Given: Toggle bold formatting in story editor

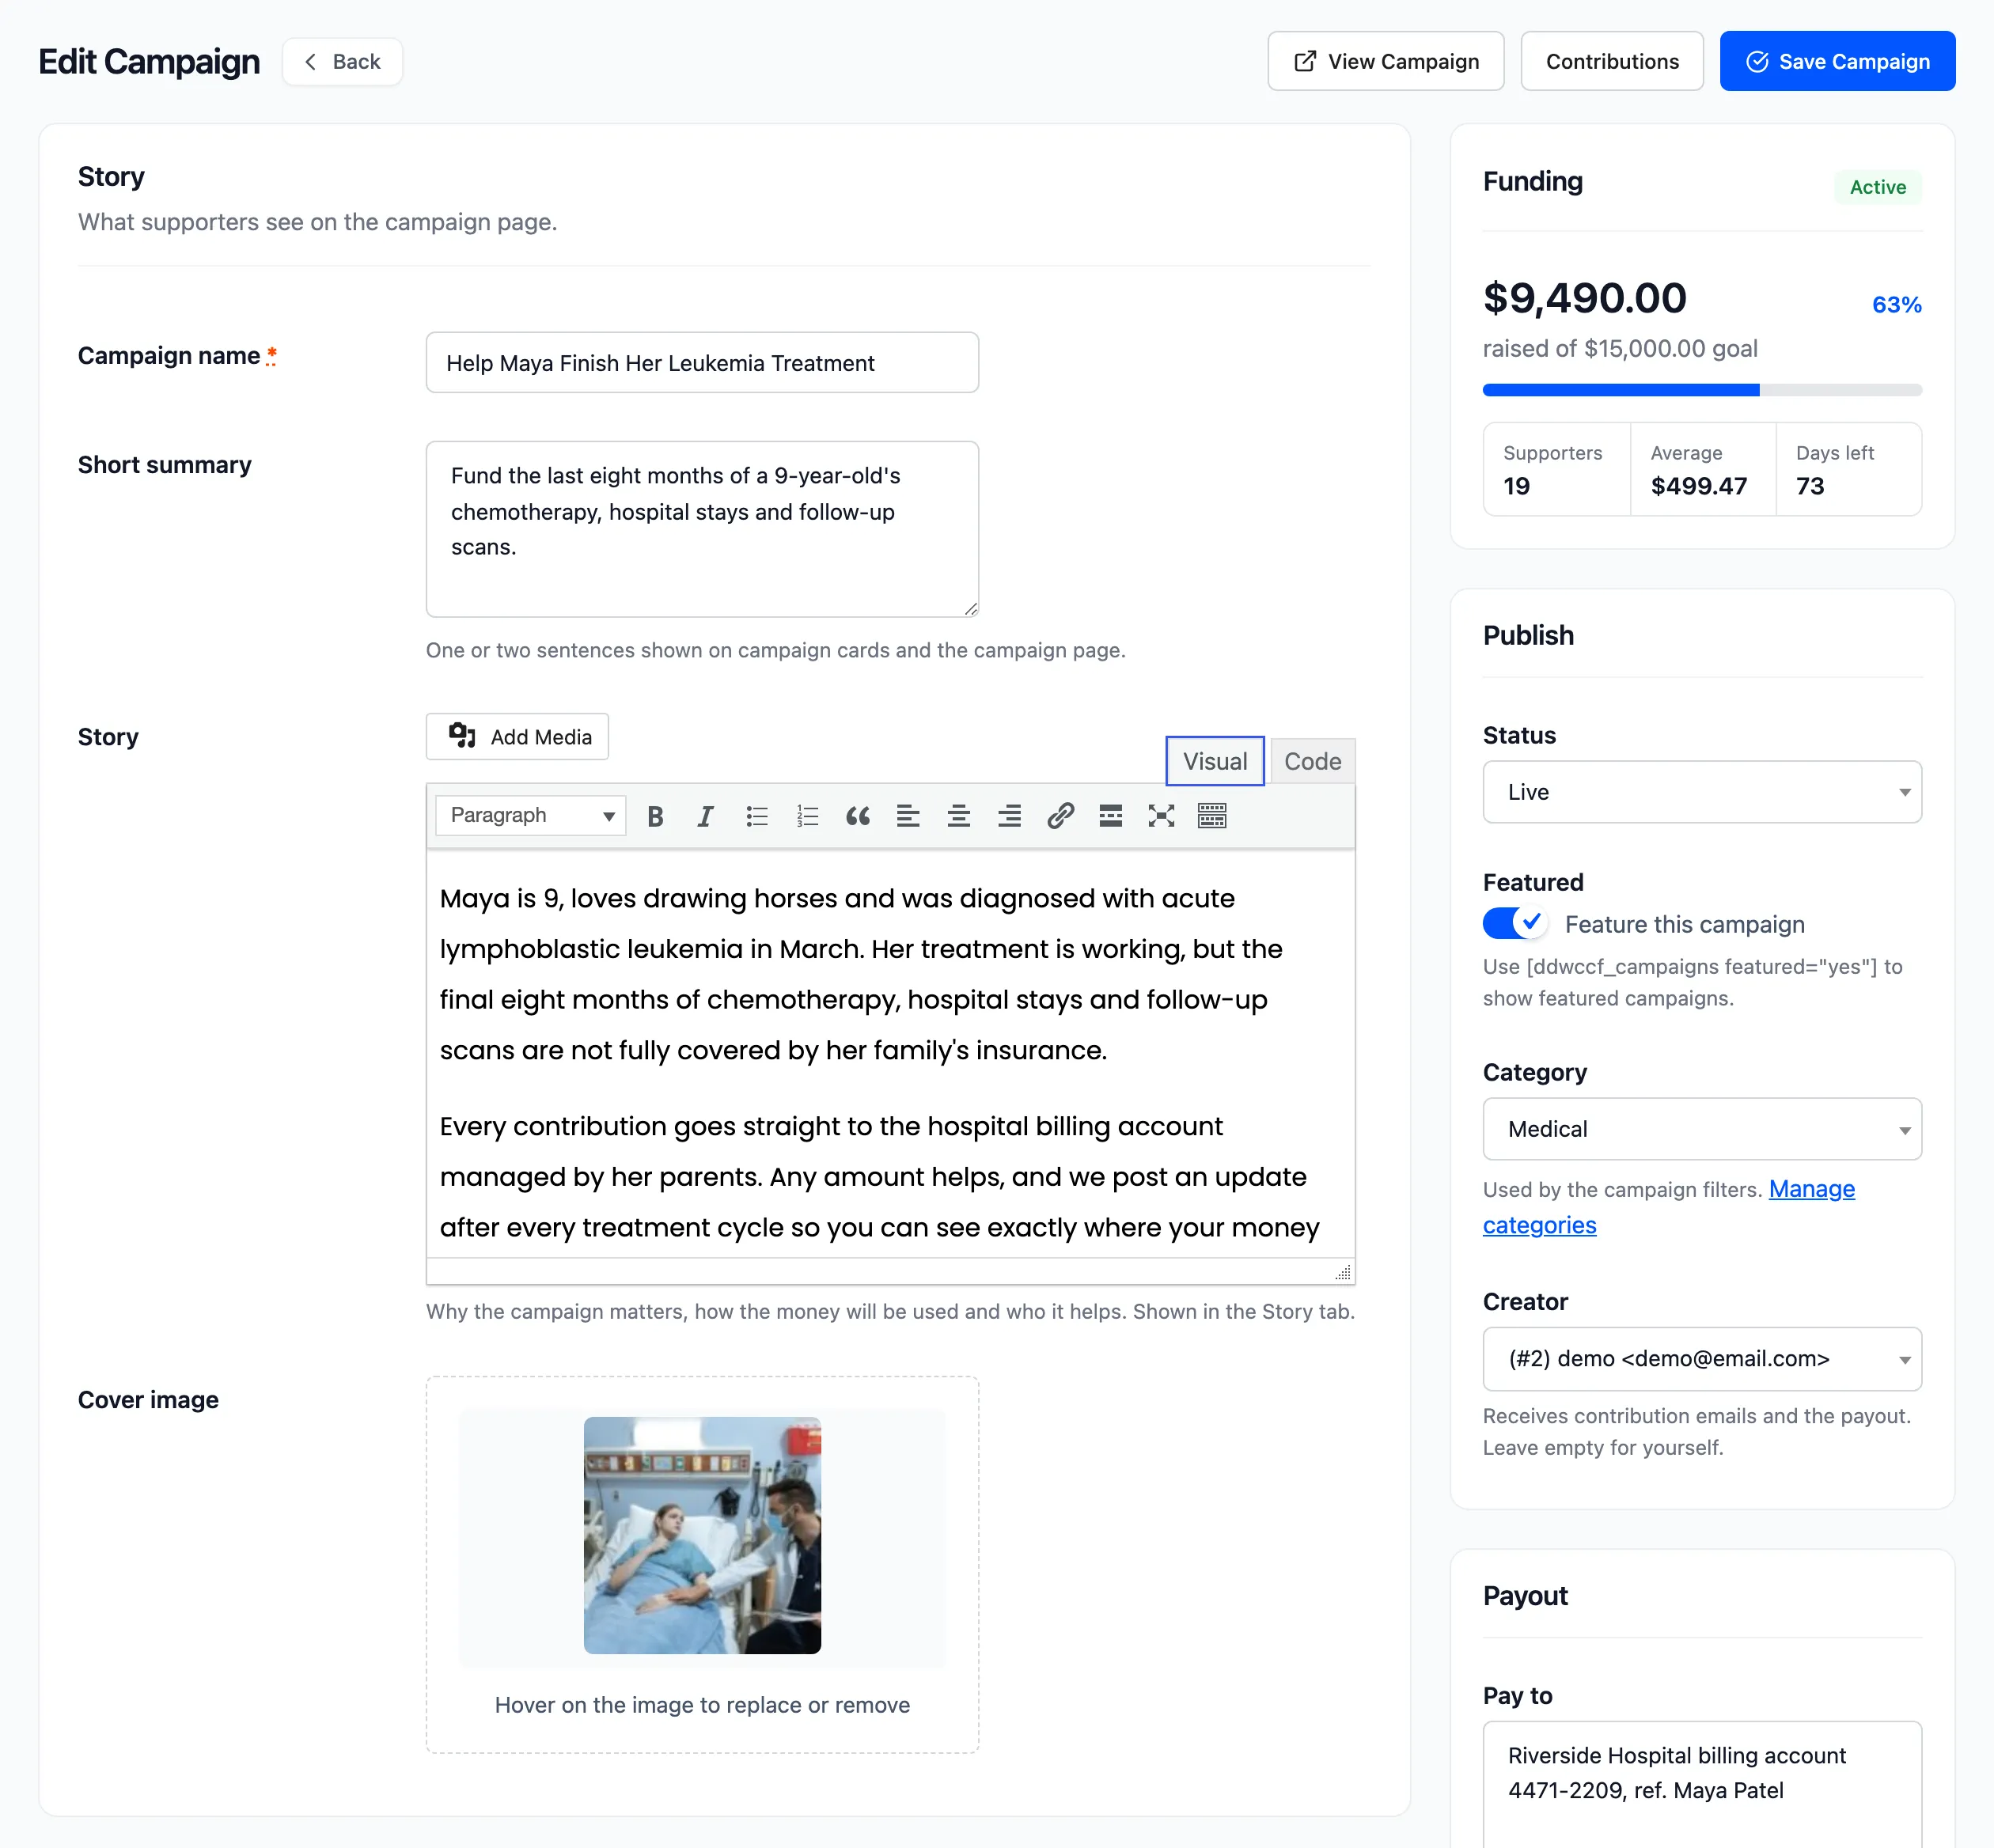Looking at the screenshot, I should pos(655,816).
